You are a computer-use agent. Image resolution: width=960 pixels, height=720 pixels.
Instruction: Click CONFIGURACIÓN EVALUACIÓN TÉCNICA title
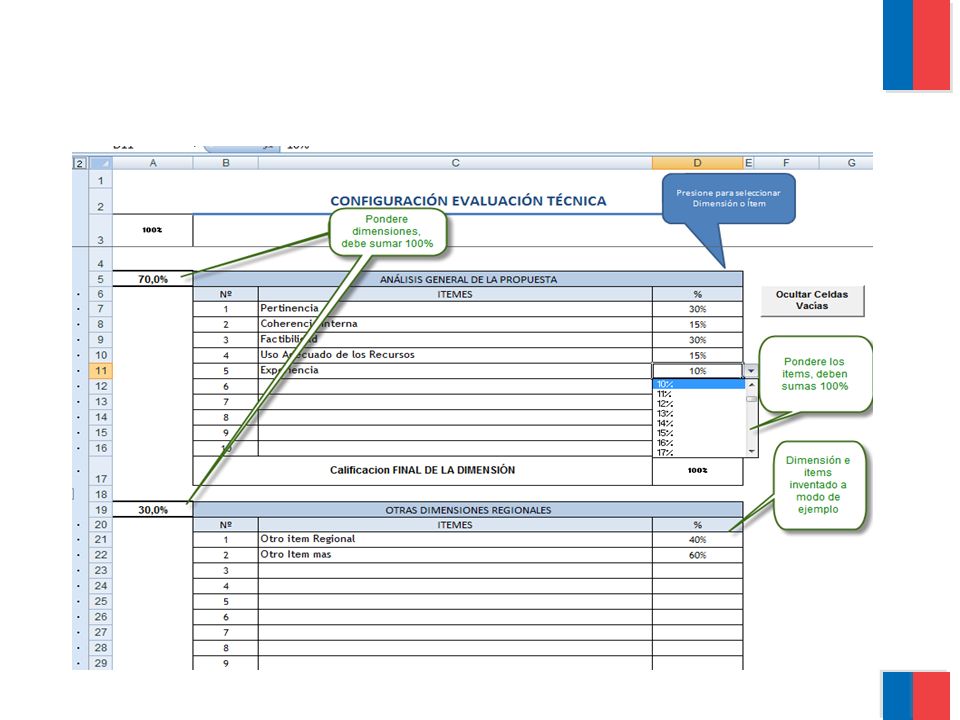coord(468,201)
